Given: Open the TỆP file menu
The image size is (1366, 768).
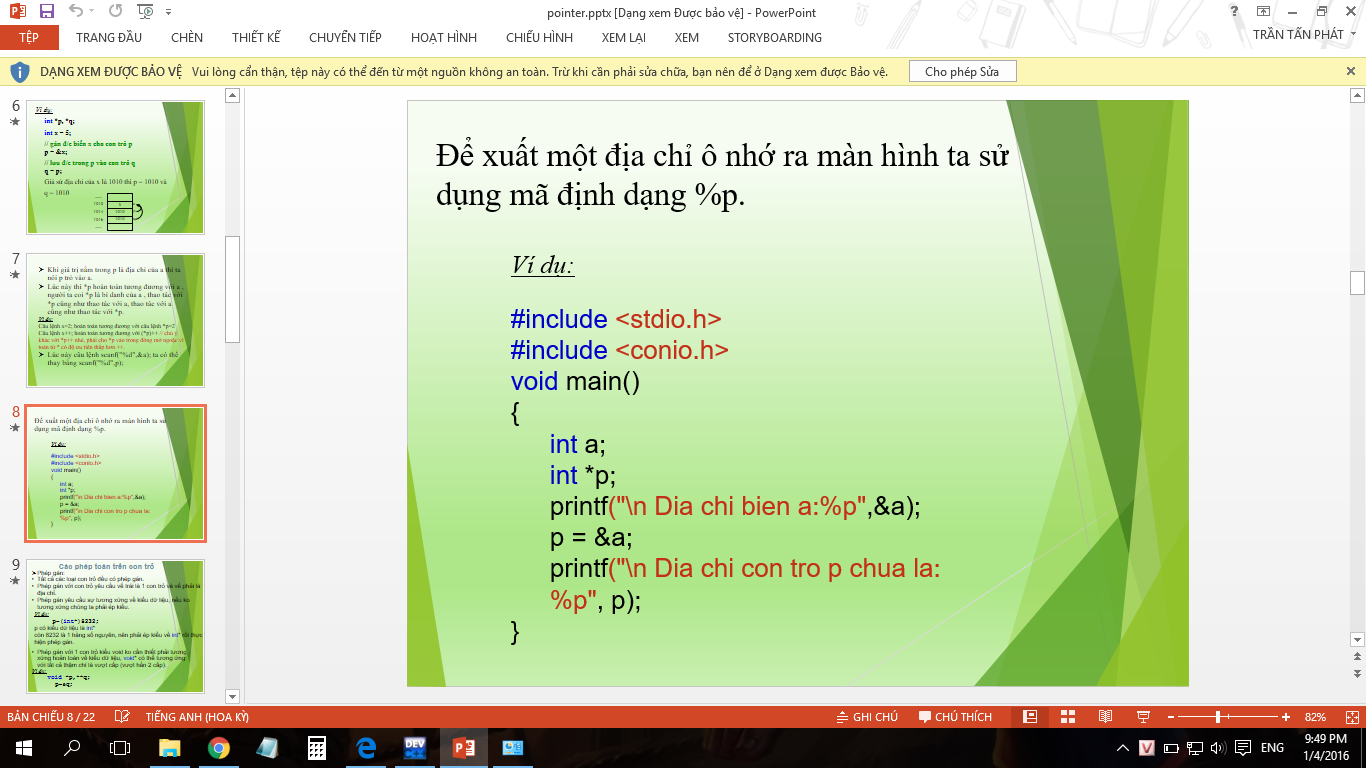Looking at the screenshot, I should pos(29,38).
